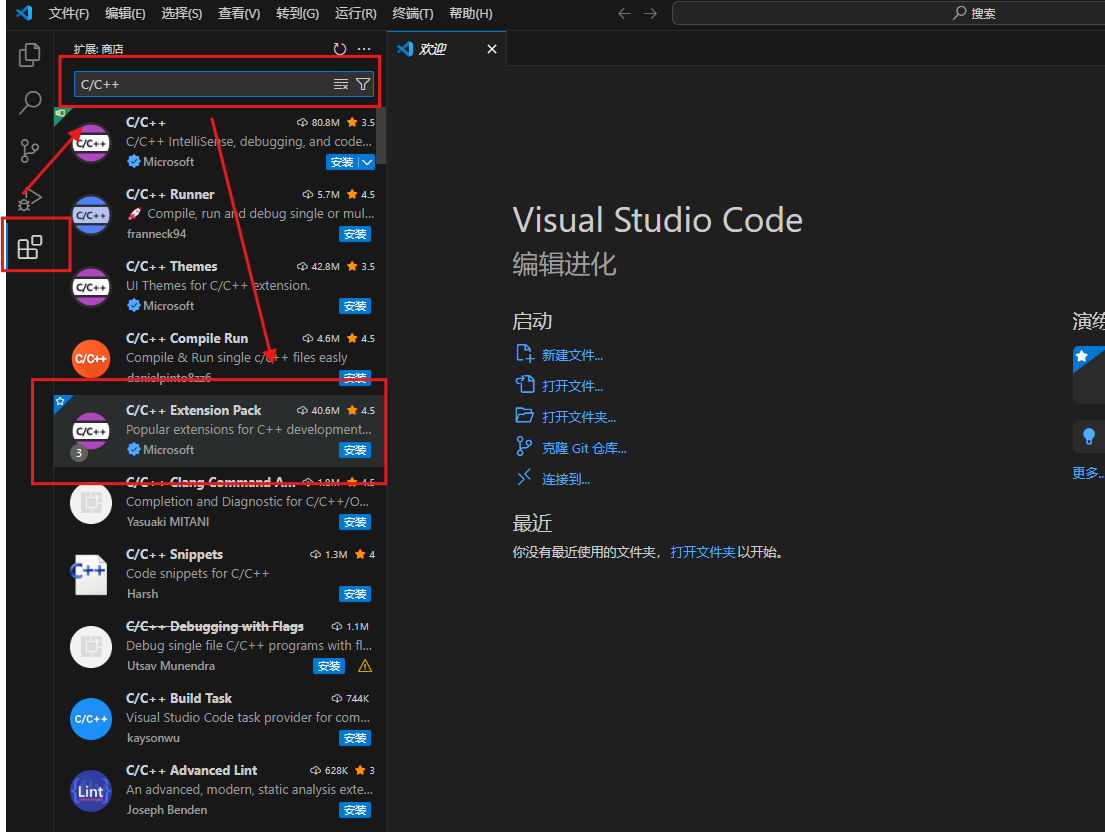This screenshot has height=832, width=1105.
Task: Select the C/C++ Build Task extension icon
Action: (x=91, y=719)
